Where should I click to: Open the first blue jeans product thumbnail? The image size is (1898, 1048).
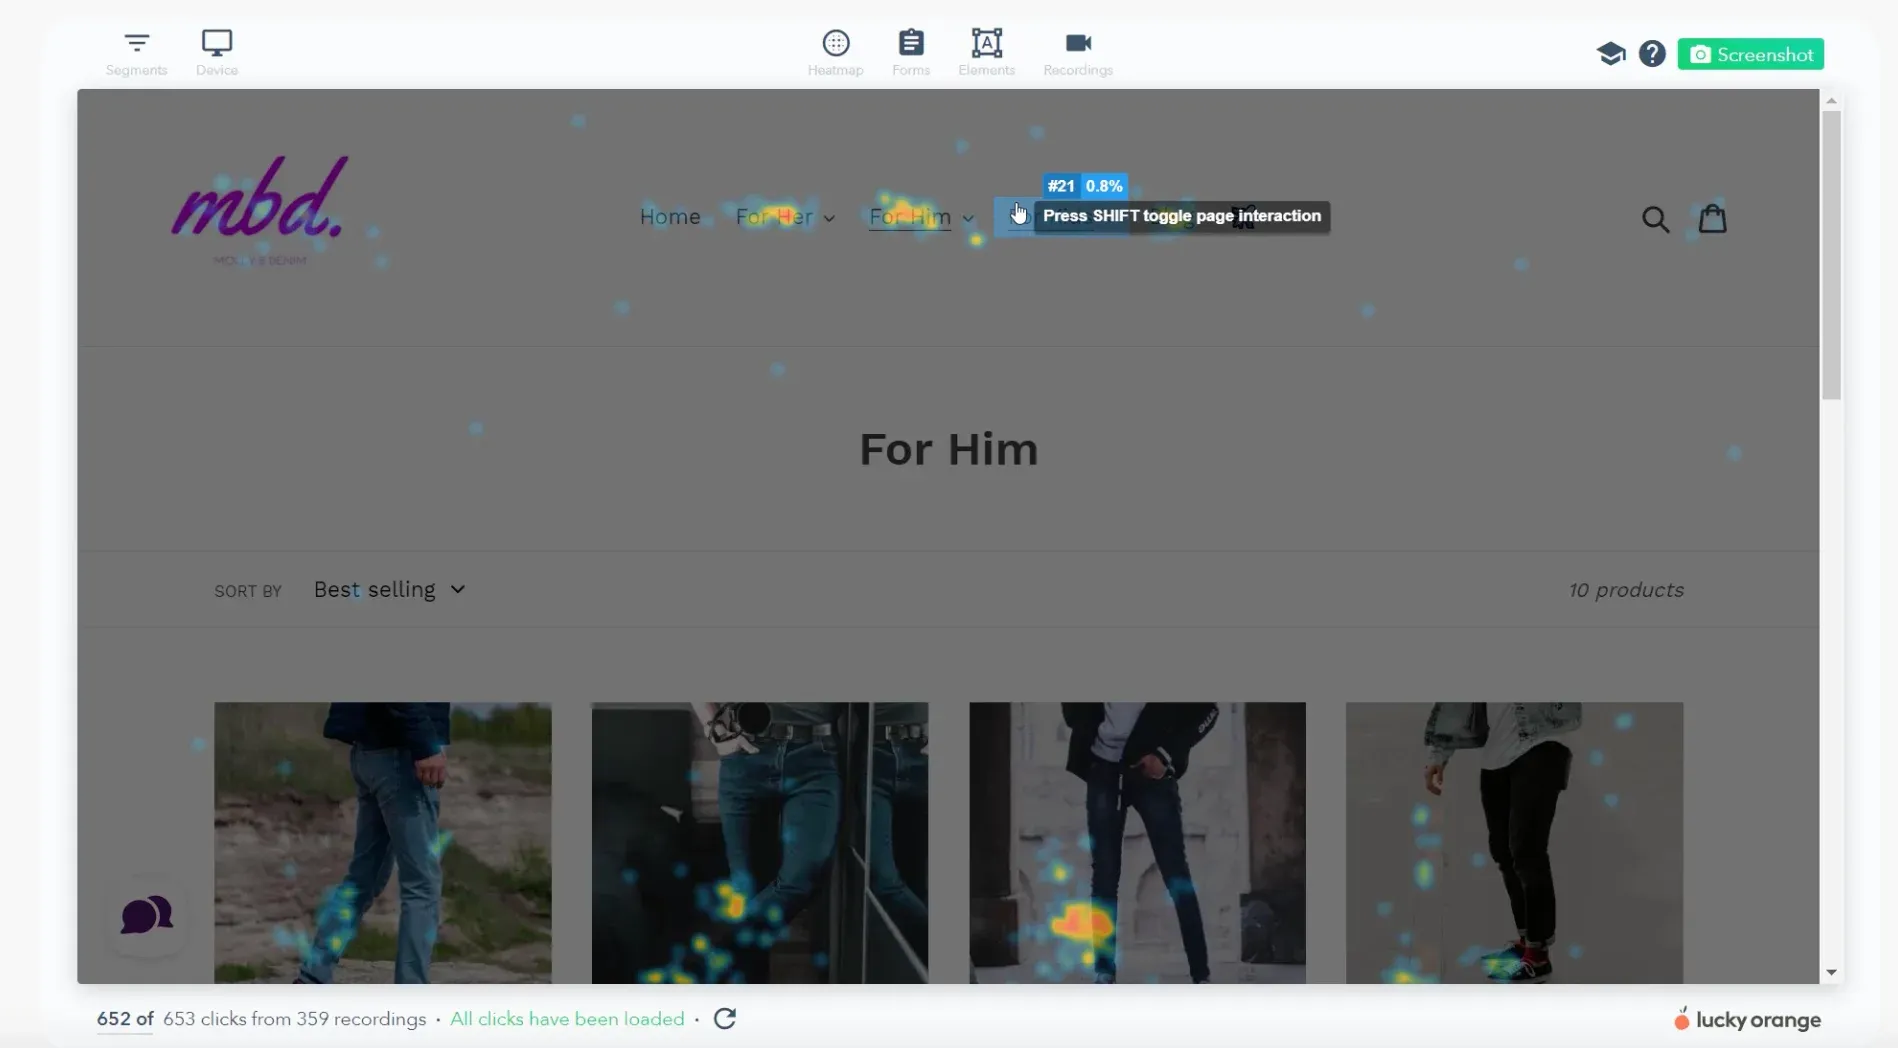[382, 842]
